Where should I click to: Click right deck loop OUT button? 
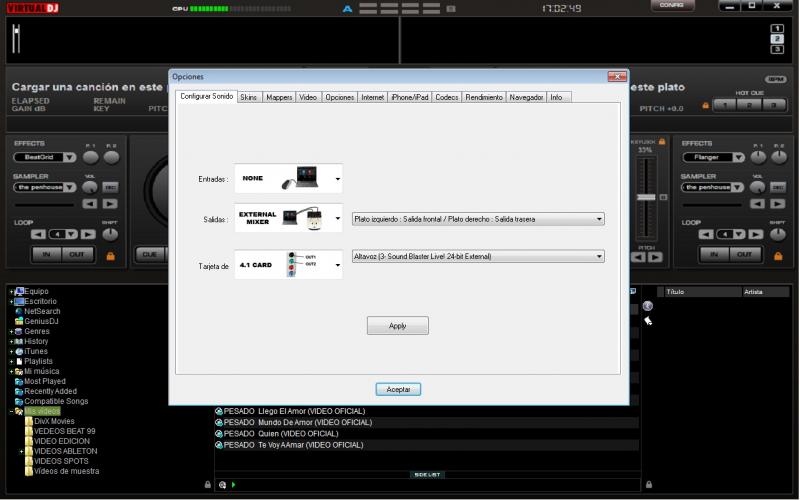[x=744, y=254]
